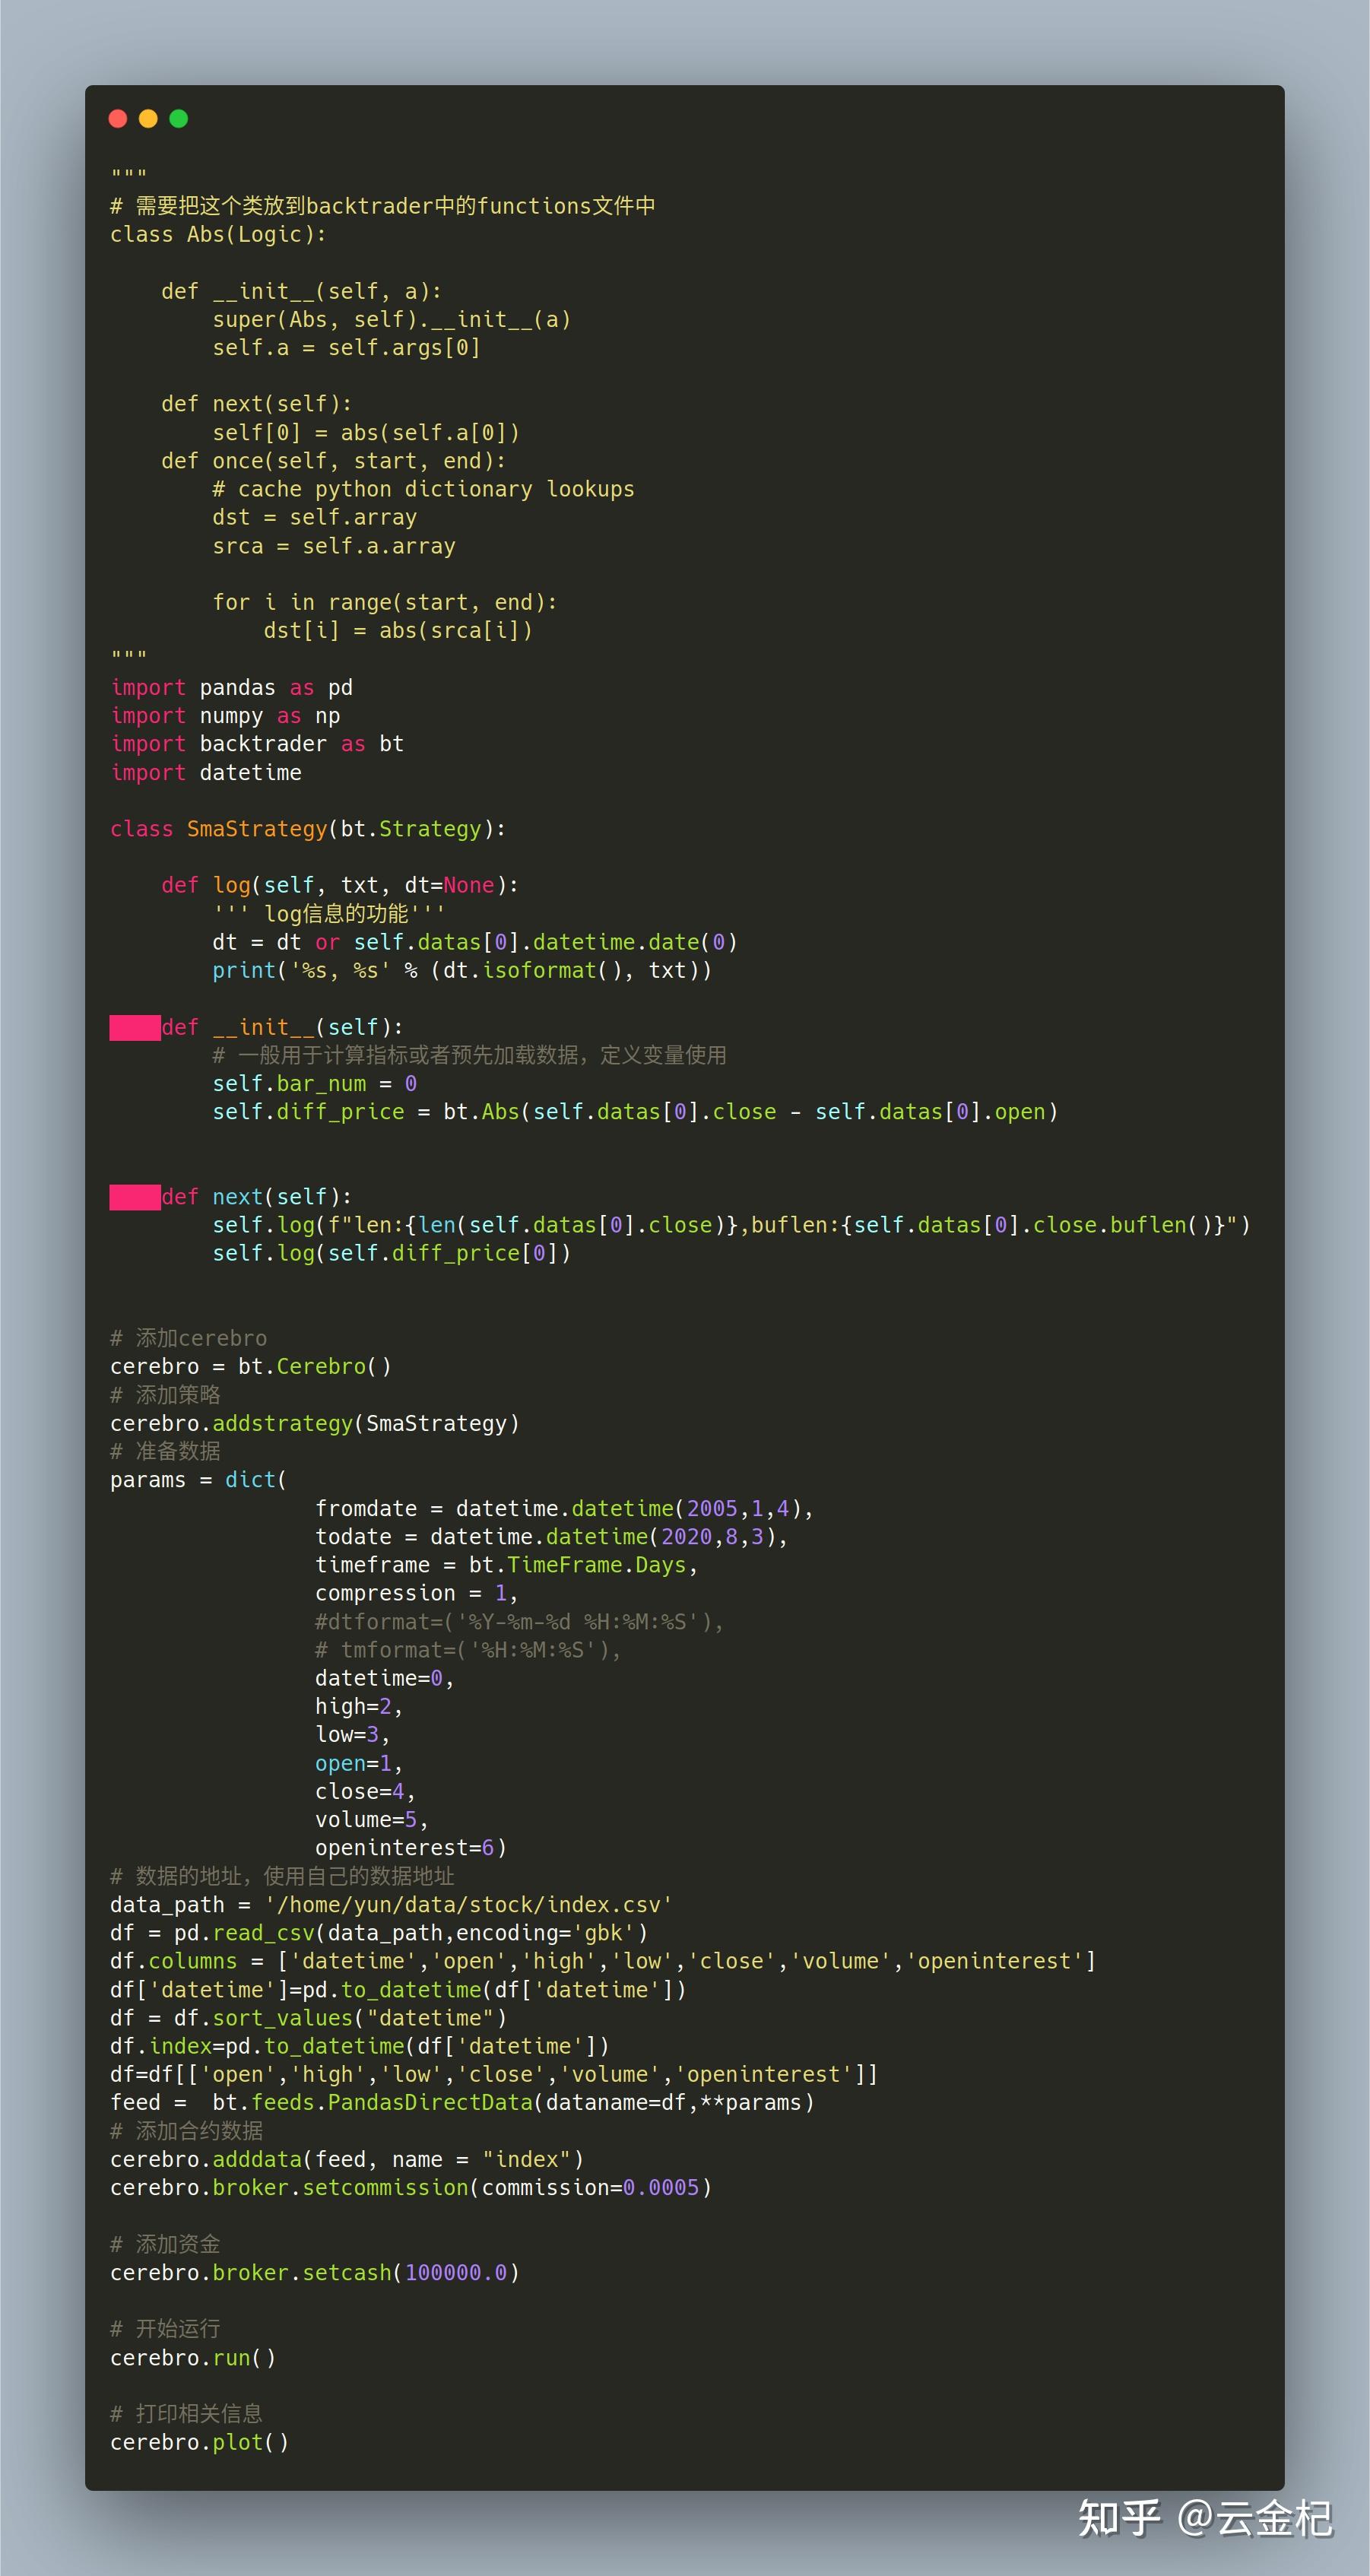Click 'import datetime' line
Viewport: 1370px width, 2576px height.
point(206,772)
